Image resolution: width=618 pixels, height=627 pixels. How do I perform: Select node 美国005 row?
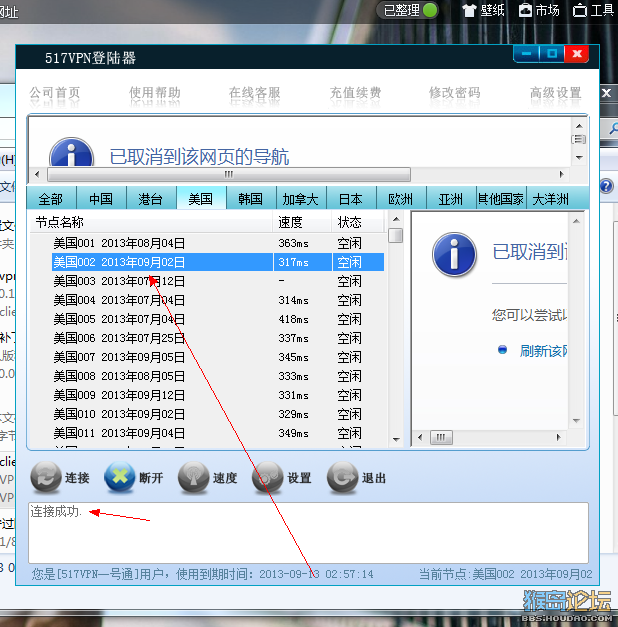[218, 319]
